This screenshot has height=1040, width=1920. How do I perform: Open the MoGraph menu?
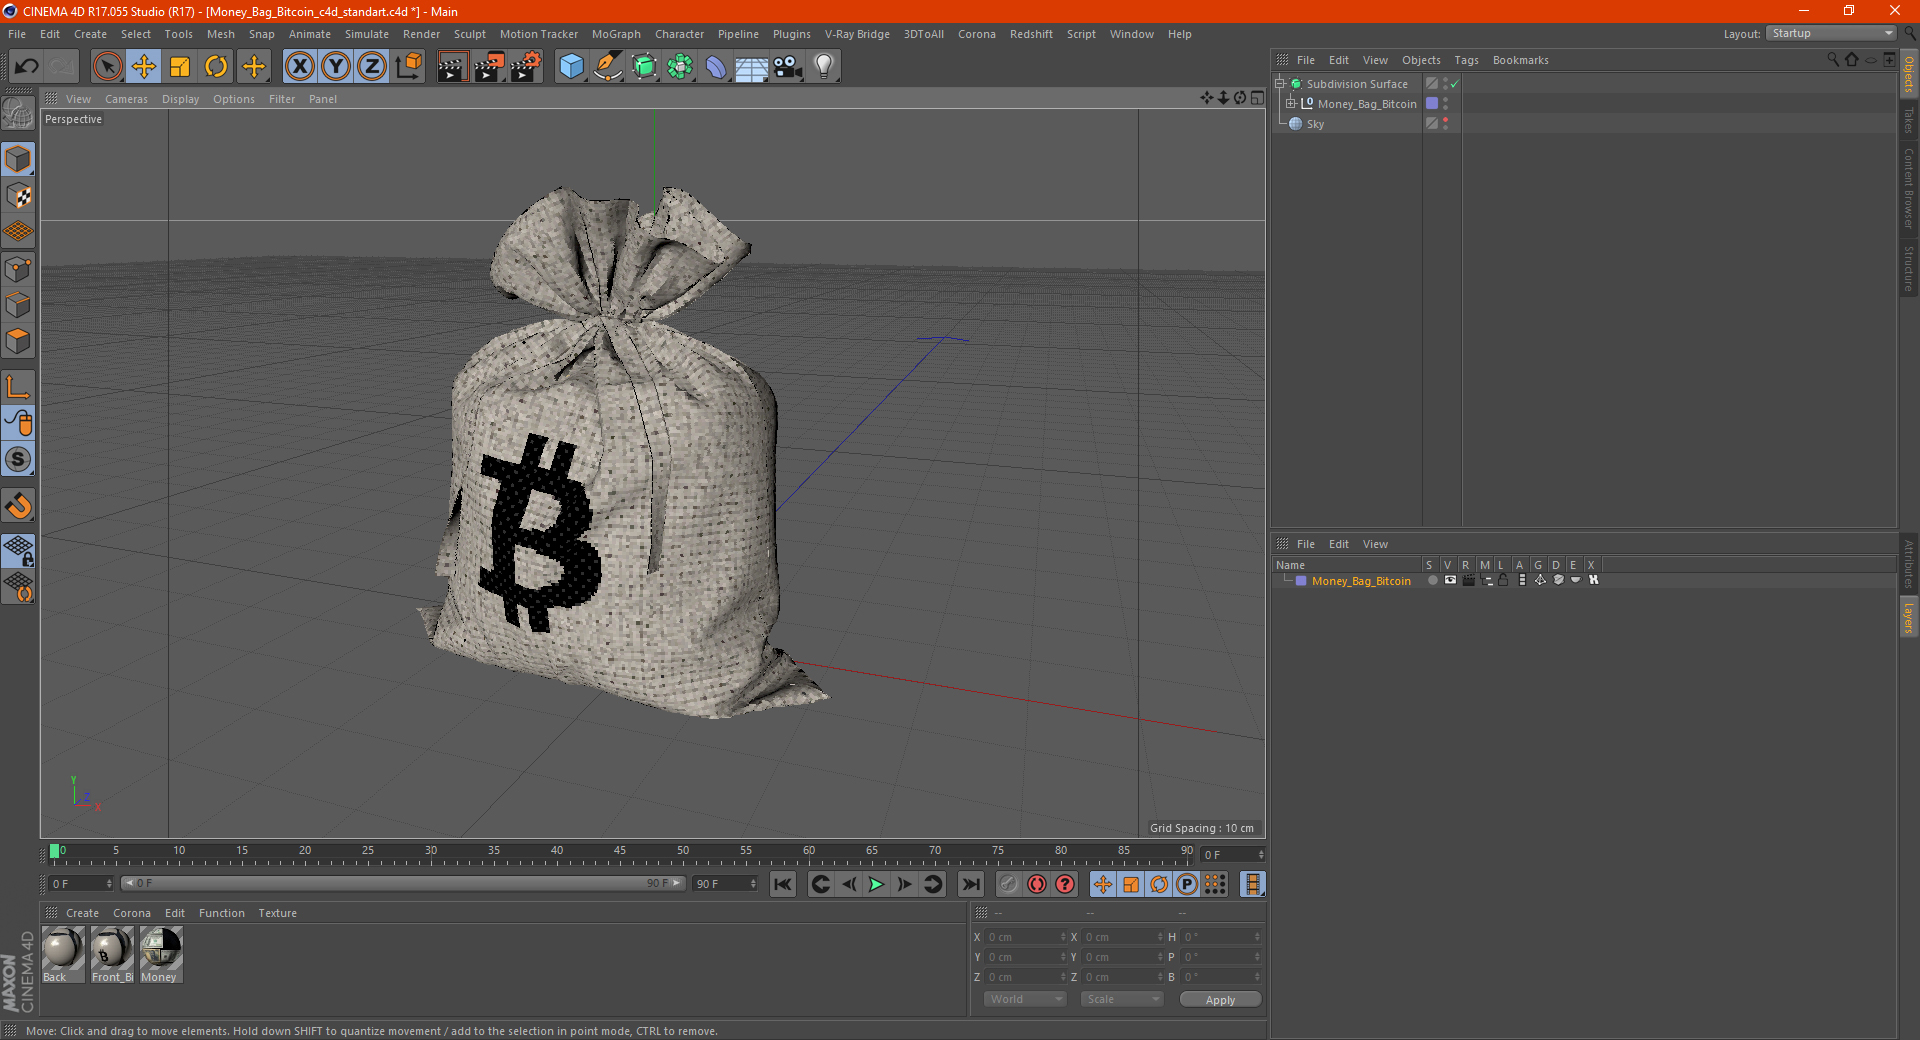coord(616,34)
